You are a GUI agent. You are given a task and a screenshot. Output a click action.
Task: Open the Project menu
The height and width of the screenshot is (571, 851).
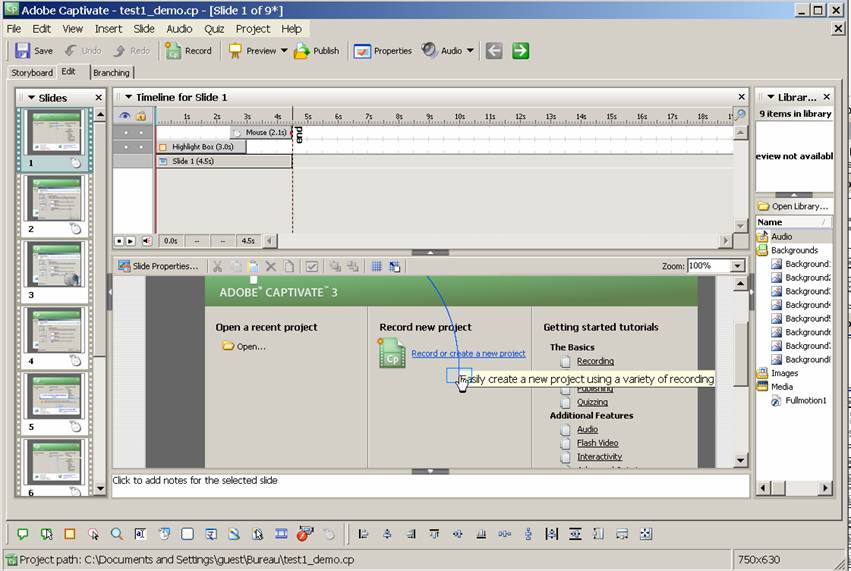252,29
